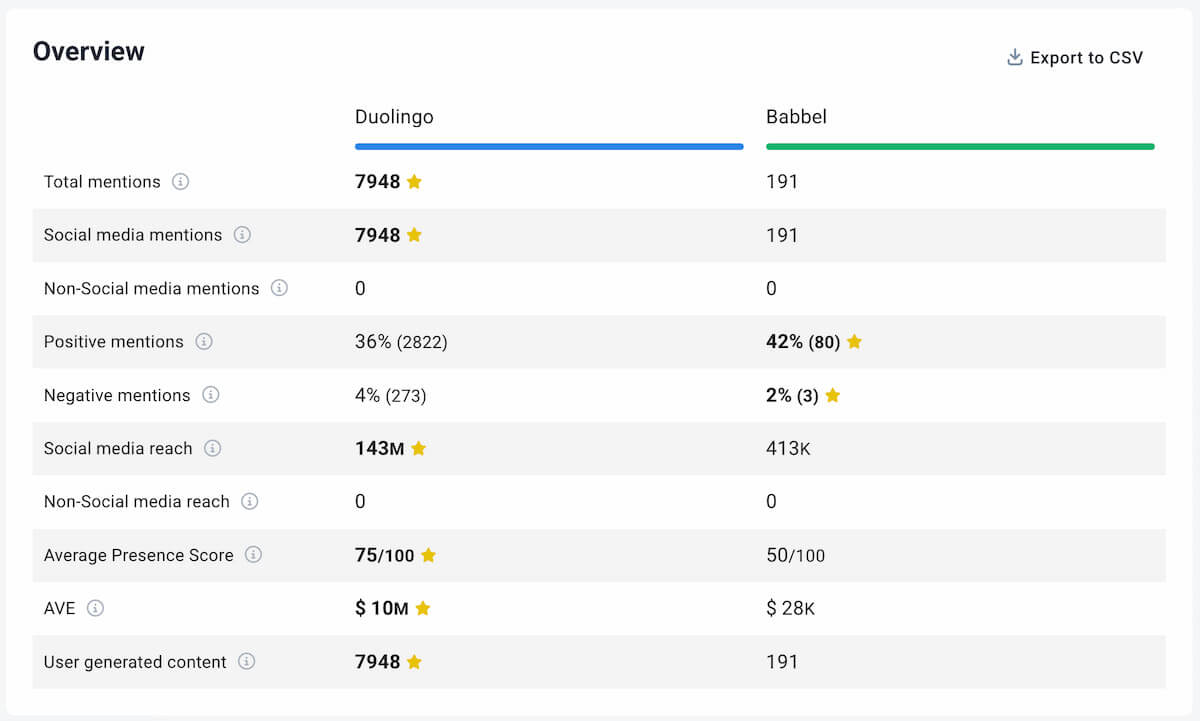Click Export to CSV

tap(1087, 57)
